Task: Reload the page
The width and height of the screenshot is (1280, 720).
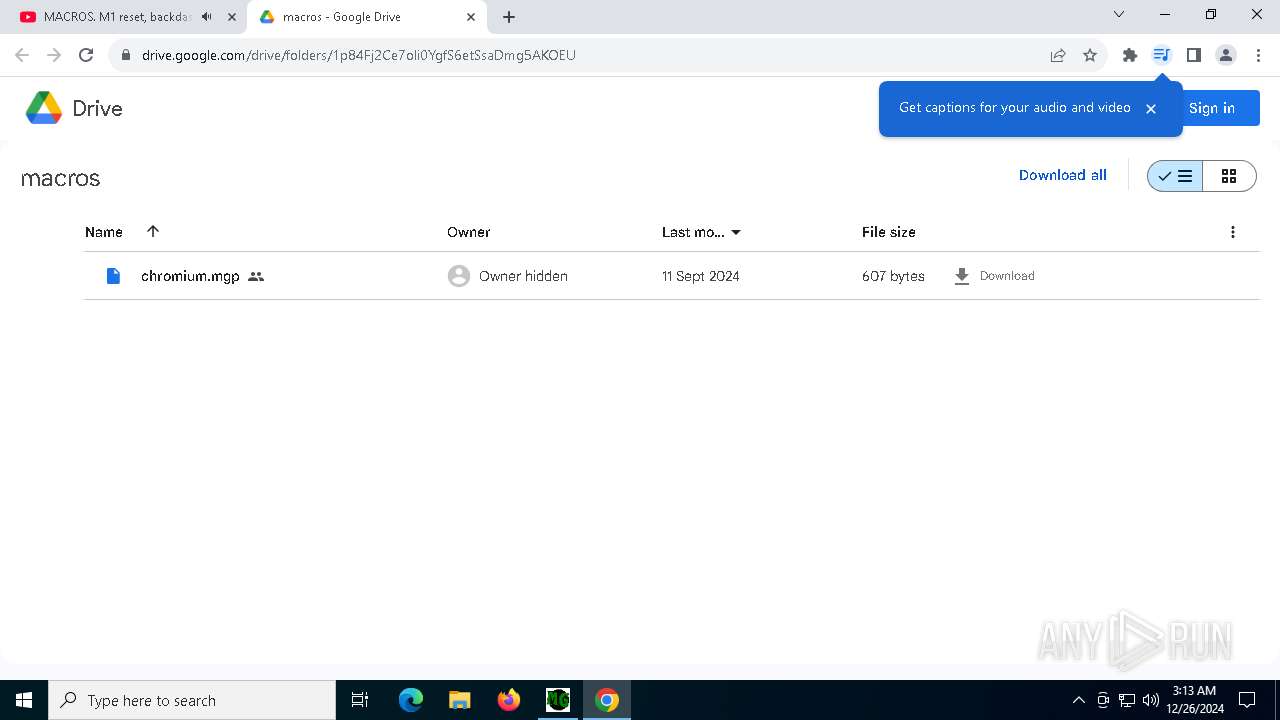Action: coord(86,55)
